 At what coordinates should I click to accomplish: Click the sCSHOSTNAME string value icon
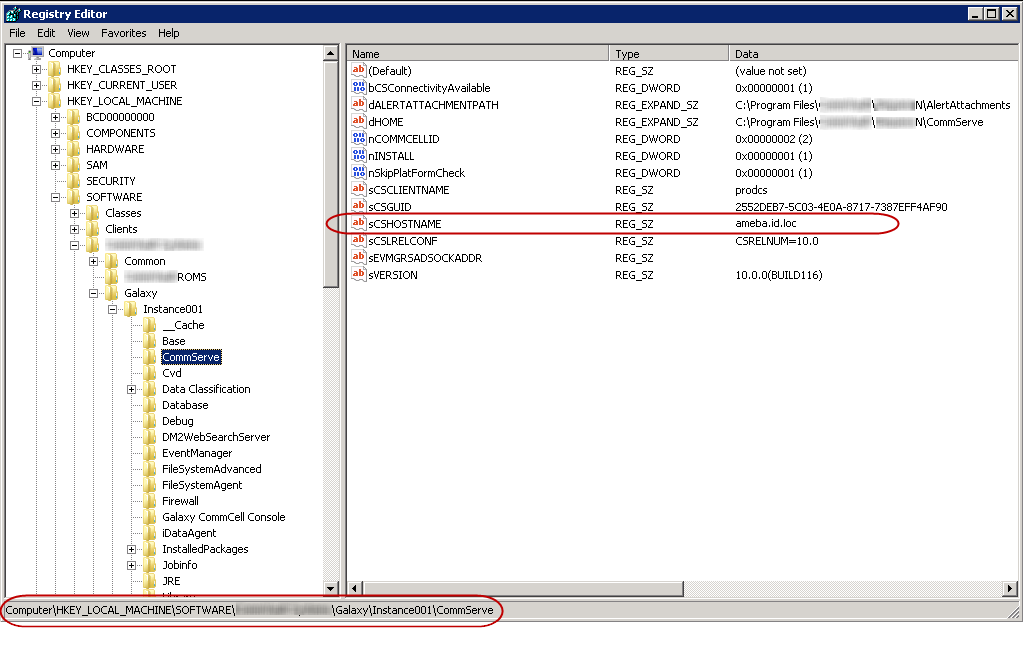pyautogui.click(x=359, y=224)
